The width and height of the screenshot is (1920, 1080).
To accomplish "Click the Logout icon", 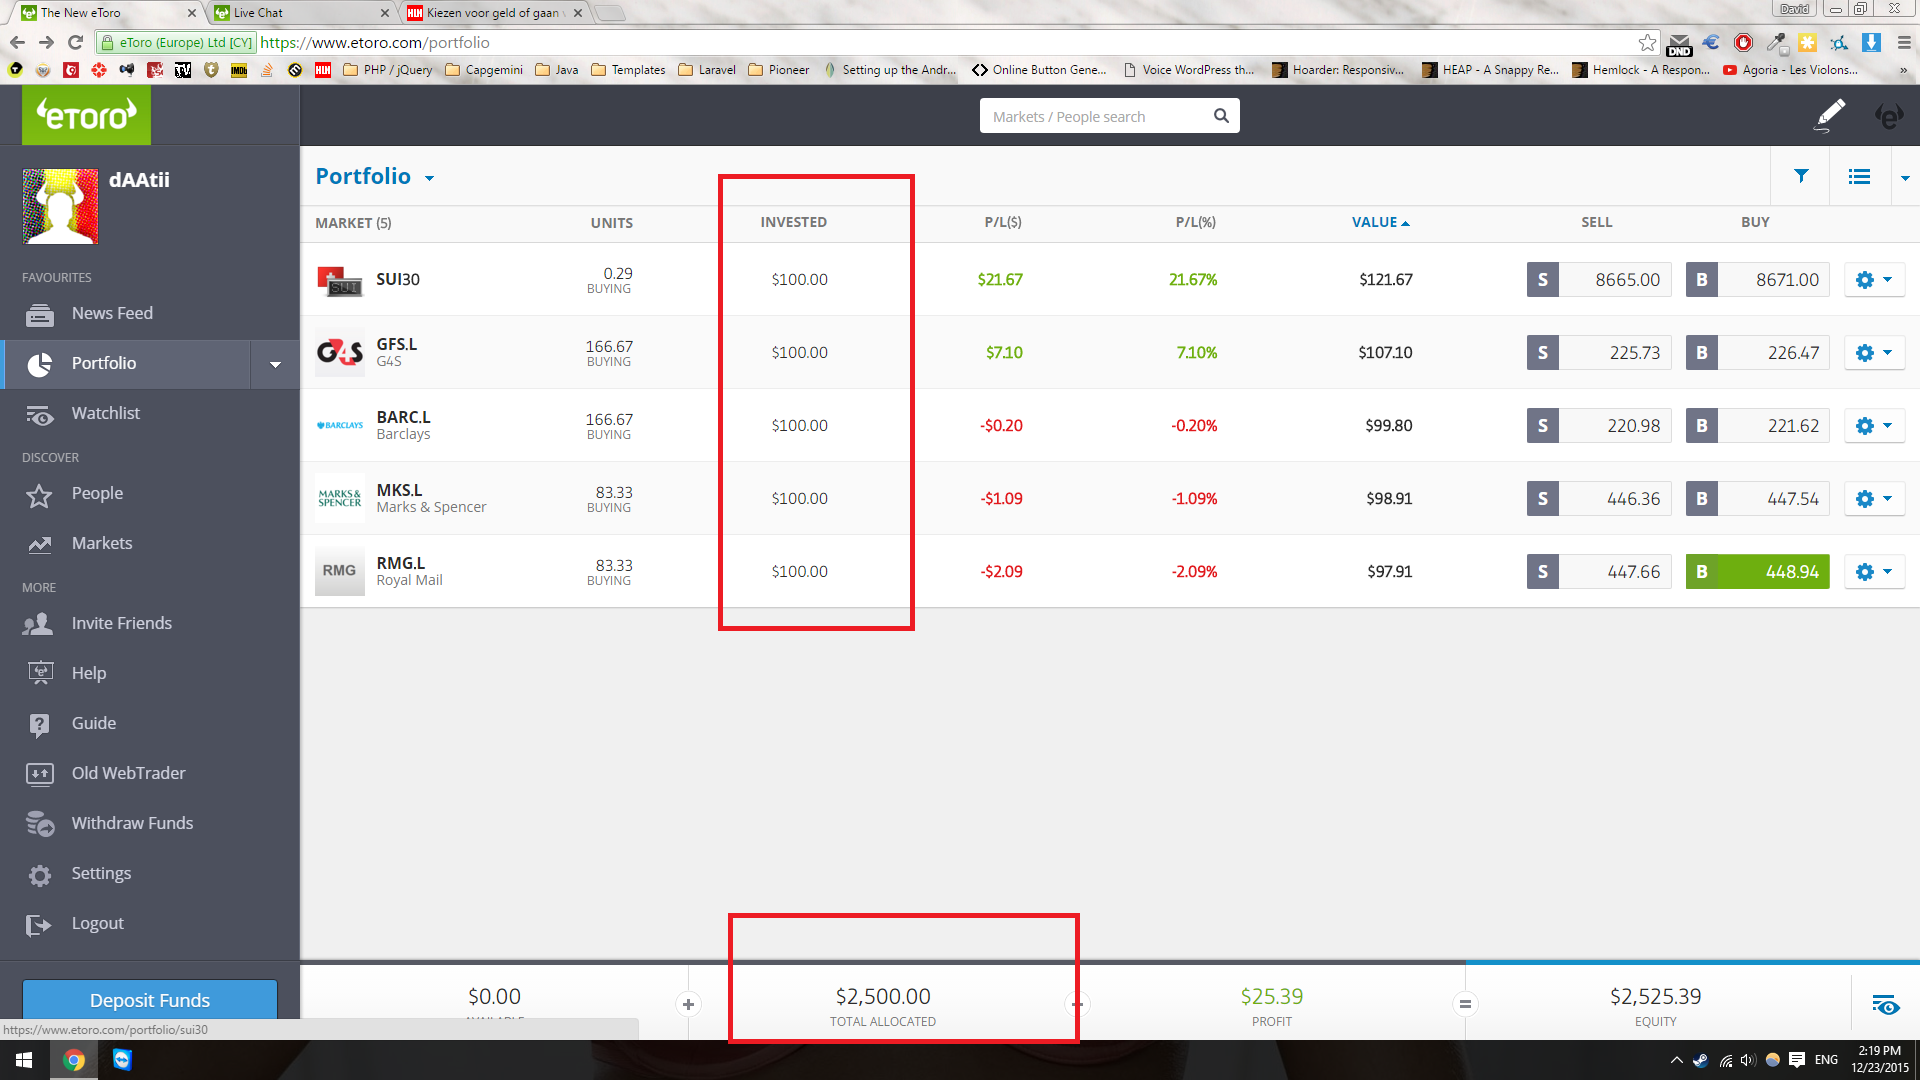I will point(39,925).
